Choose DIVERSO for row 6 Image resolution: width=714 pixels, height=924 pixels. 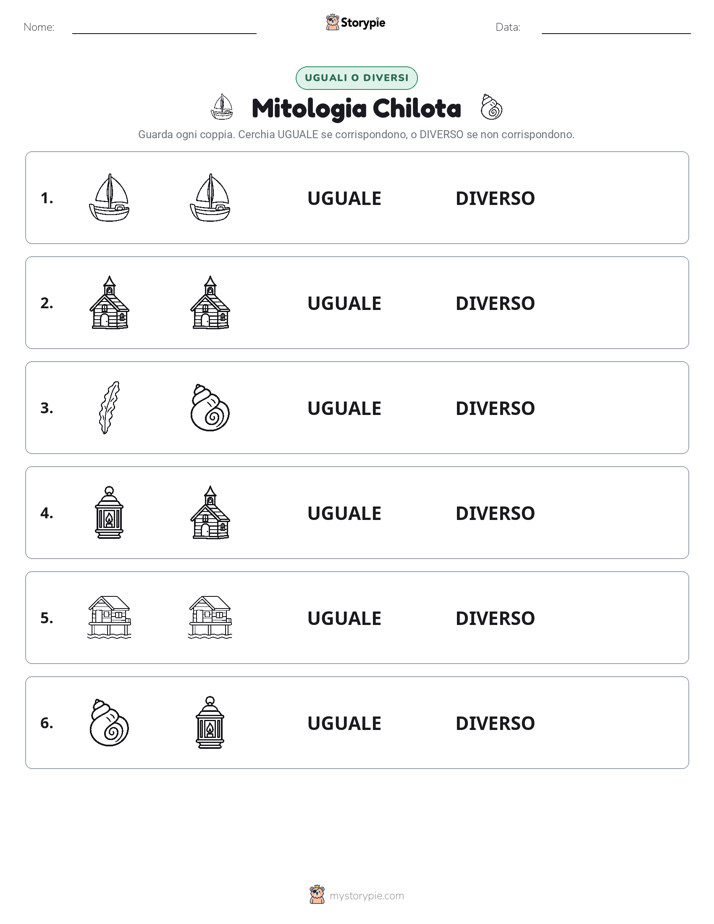(x=495, y=722)
